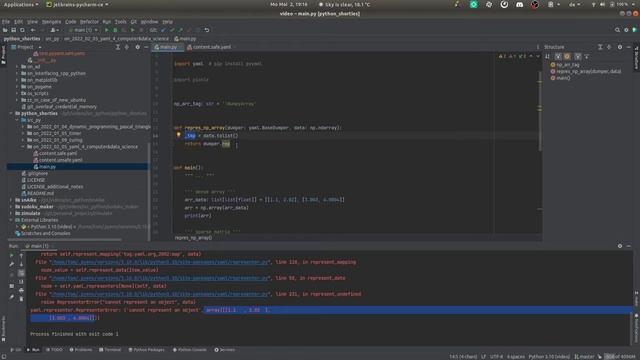The height and width of the screenshot is (360, 640).
Task: Toggle the fourth filter button in Structure toolbar
Action: coord(587,56)
